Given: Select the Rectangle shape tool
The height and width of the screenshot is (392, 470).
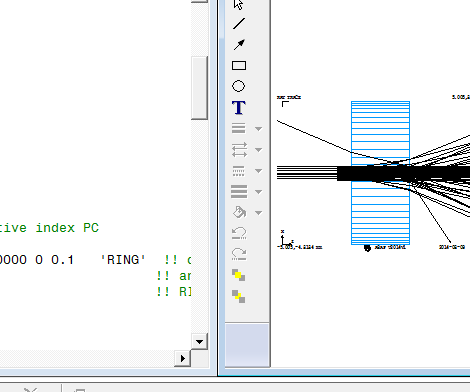Looking at the screenshot, I should click(x=239, y=65).
